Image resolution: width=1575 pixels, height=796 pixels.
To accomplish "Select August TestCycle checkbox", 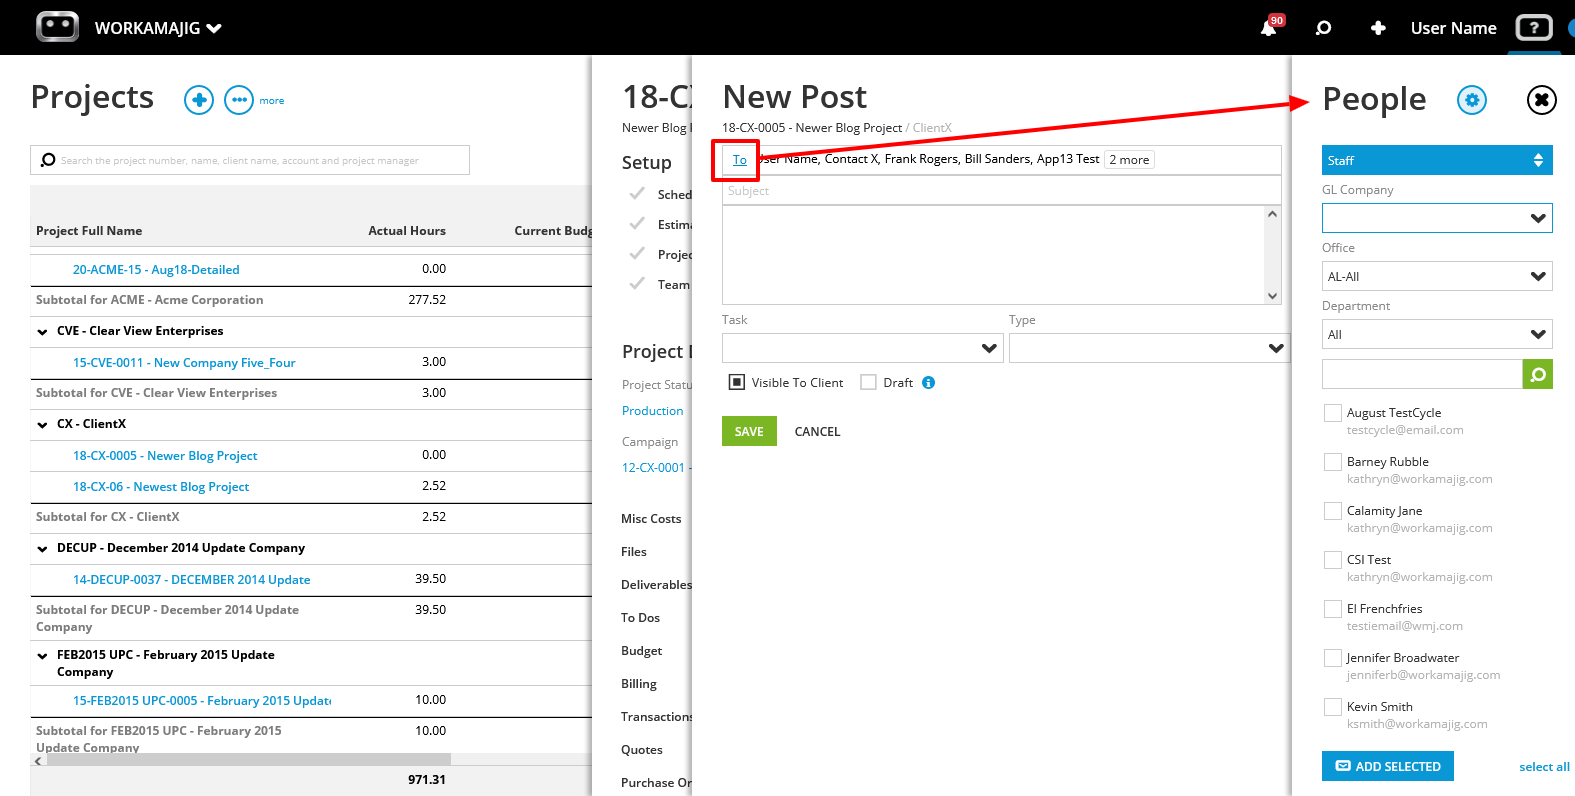I will click(1332, 413).
